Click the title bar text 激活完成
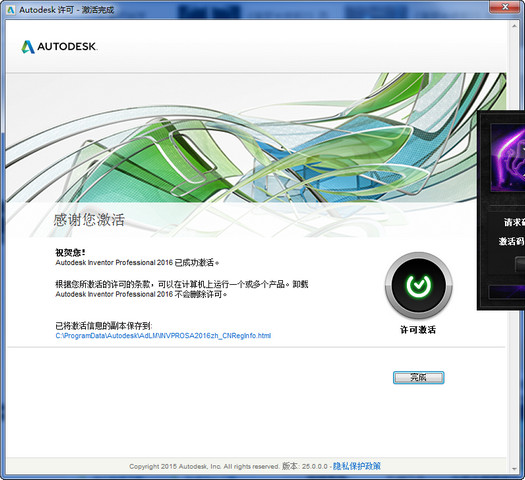Viewport: 525px width, 480px height. coord(98,10)
